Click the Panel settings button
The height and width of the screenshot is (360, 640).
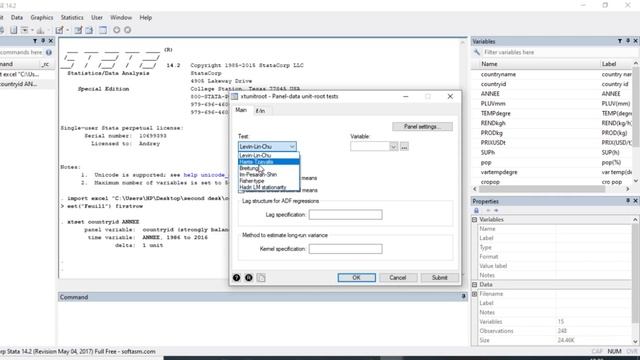click(x=422, y=127)
